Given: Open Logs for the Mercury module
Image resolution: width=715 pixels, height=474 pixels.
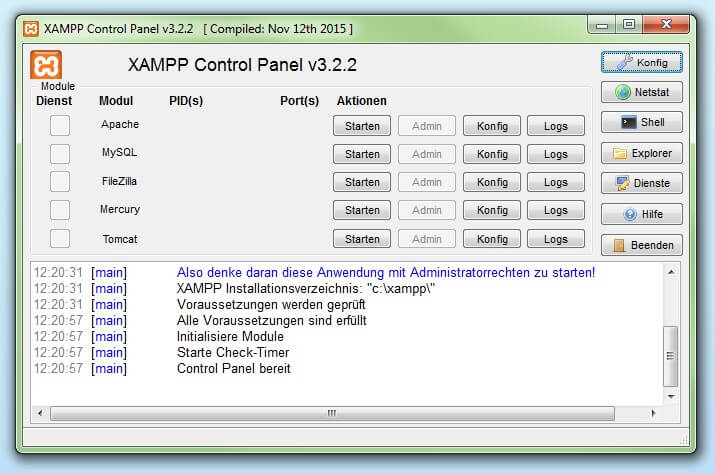Looking at the screenshot, I should click(x=555, y=211).
